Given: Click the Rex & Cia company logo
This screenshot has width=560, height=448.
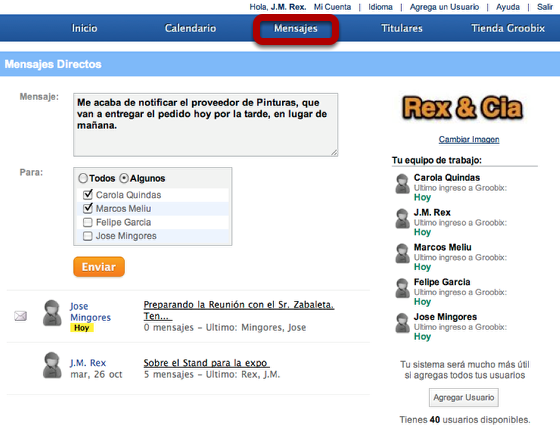Looking at the screenshot, I should pos(462,108).
